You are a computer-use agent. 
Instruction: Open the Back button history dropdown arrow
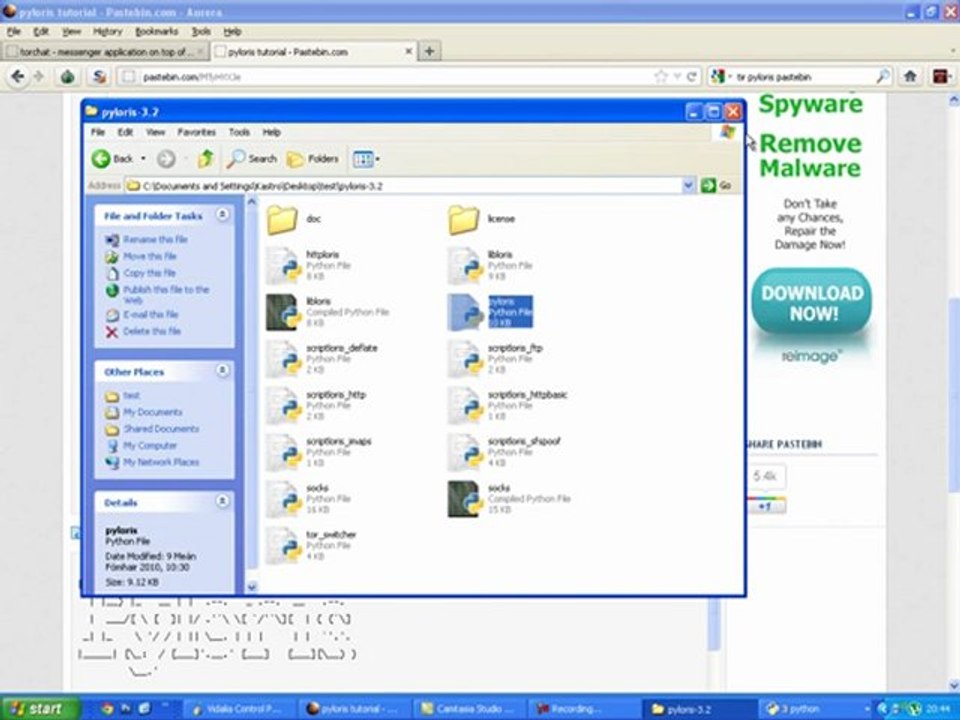(143, 159)
